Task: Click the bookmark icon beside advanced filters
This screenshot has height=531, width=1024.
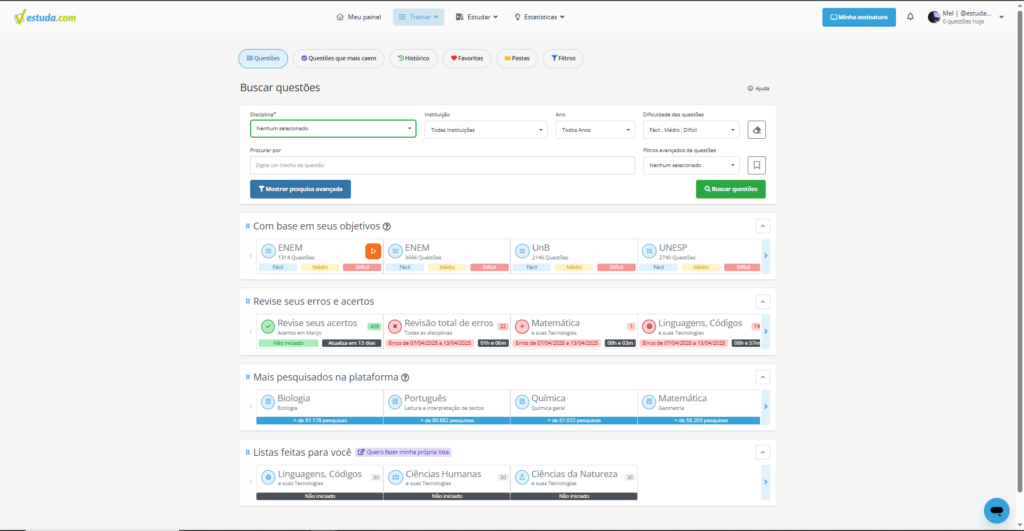Action: coord(757,165)
